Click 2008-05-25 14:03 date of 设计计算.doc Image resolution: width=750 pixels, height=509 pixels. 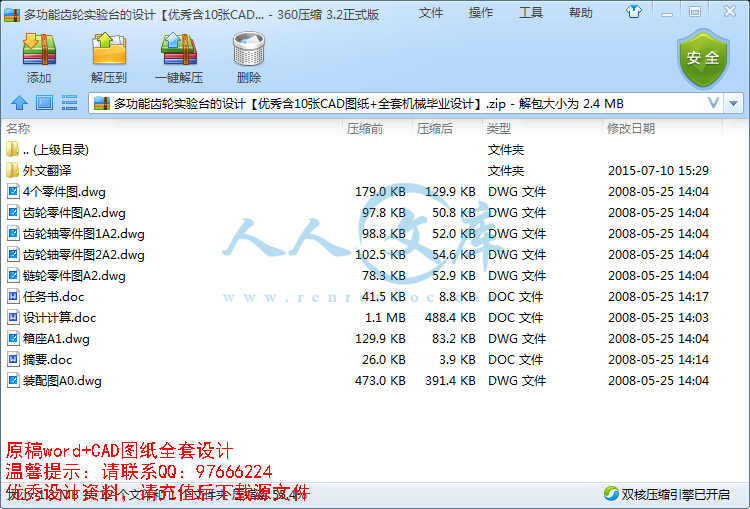[x=658, y=318]
